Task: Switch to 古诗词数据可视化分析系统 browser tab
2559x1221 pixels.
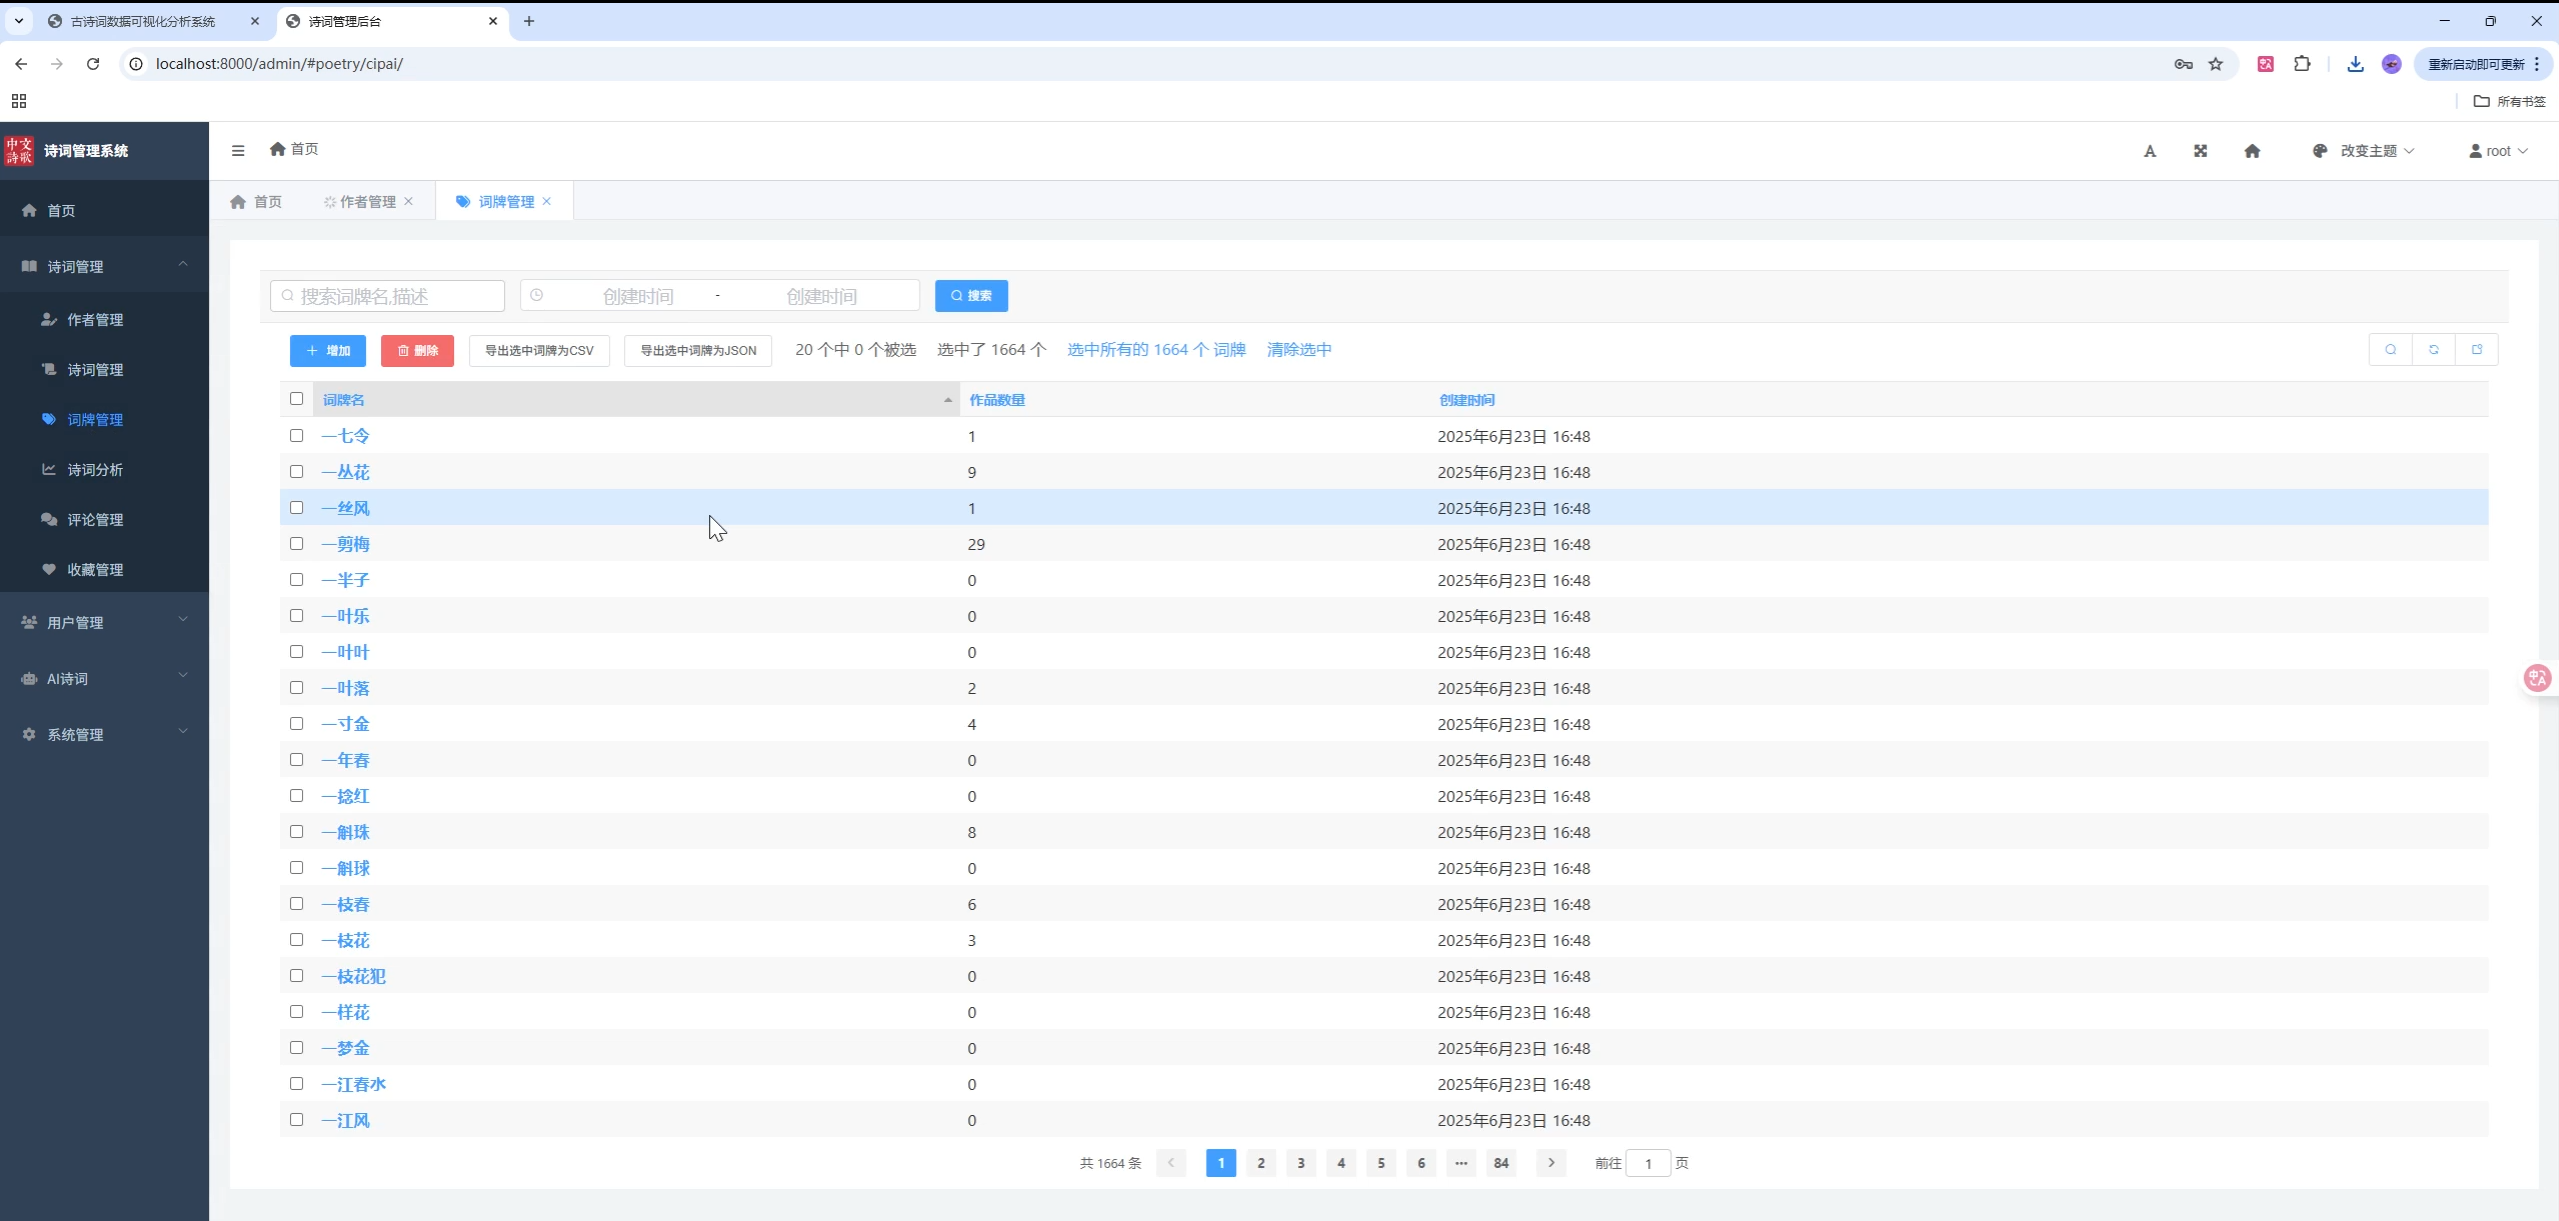Action: click(x=155, y=21)
